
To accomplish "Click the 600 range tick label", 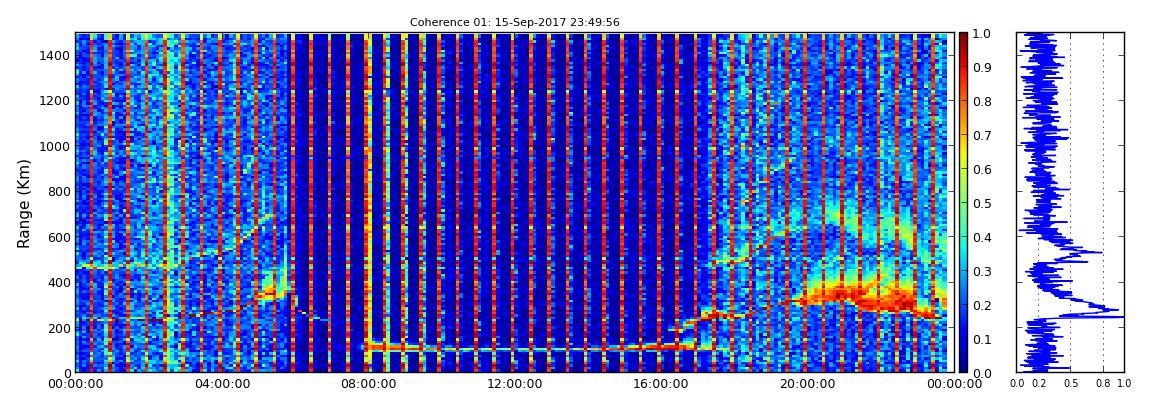I will (59, 237).
